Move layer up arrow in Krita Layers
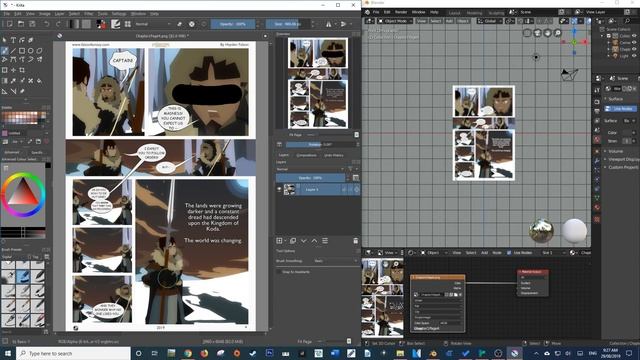The width and height of the screenshot is (640, 360). click(314, 241)
